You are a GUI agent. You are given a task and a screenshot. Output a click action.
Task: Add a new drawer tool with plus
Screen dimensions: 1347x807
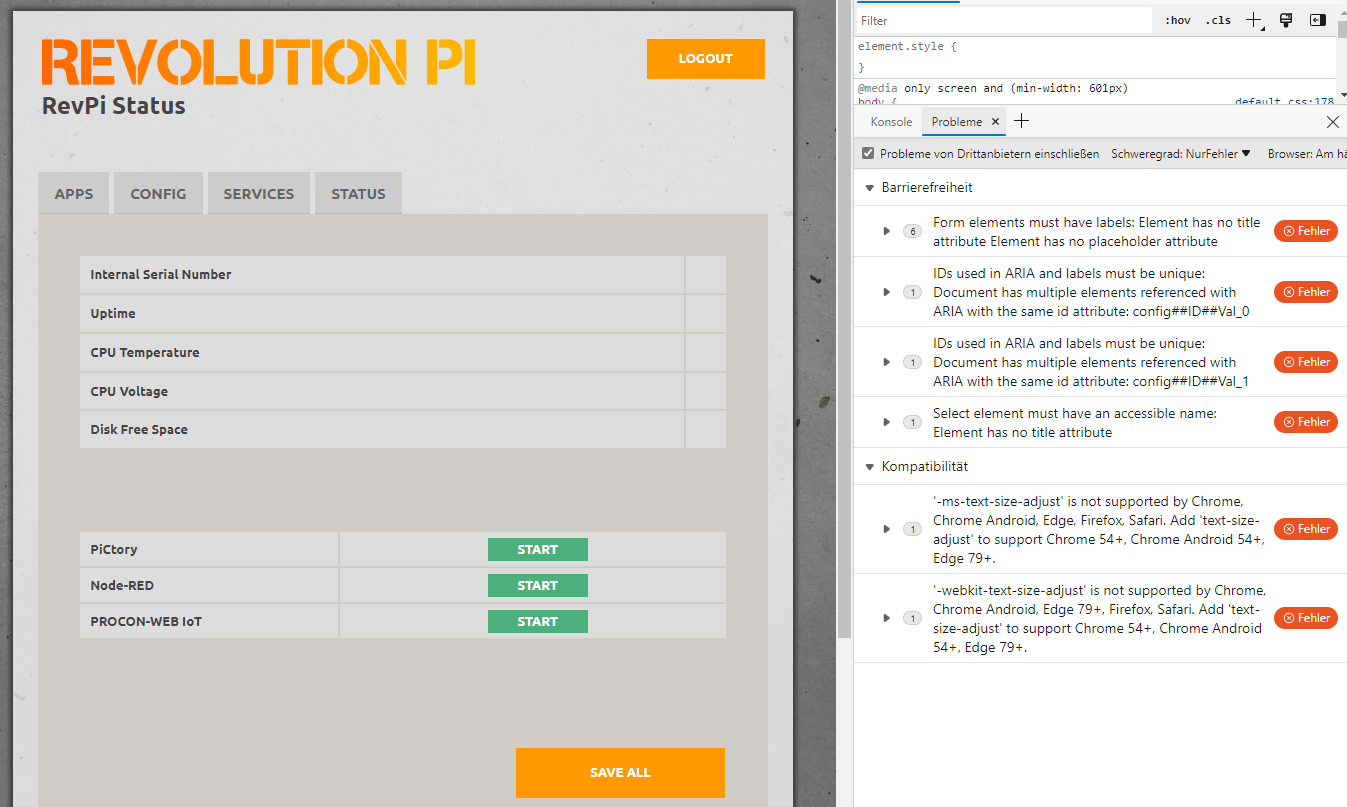(1021, 121)
